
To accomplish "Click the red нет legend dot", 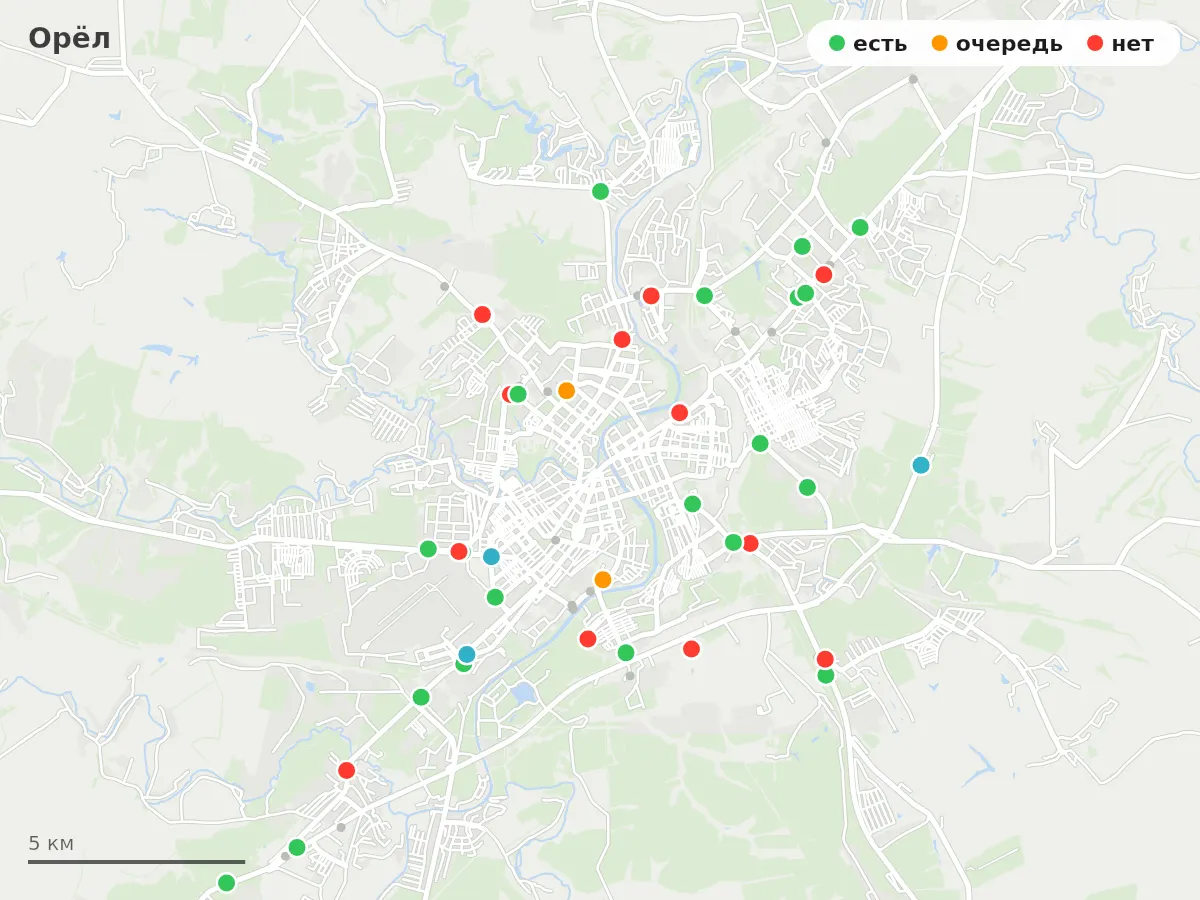I will point(1095,43).
